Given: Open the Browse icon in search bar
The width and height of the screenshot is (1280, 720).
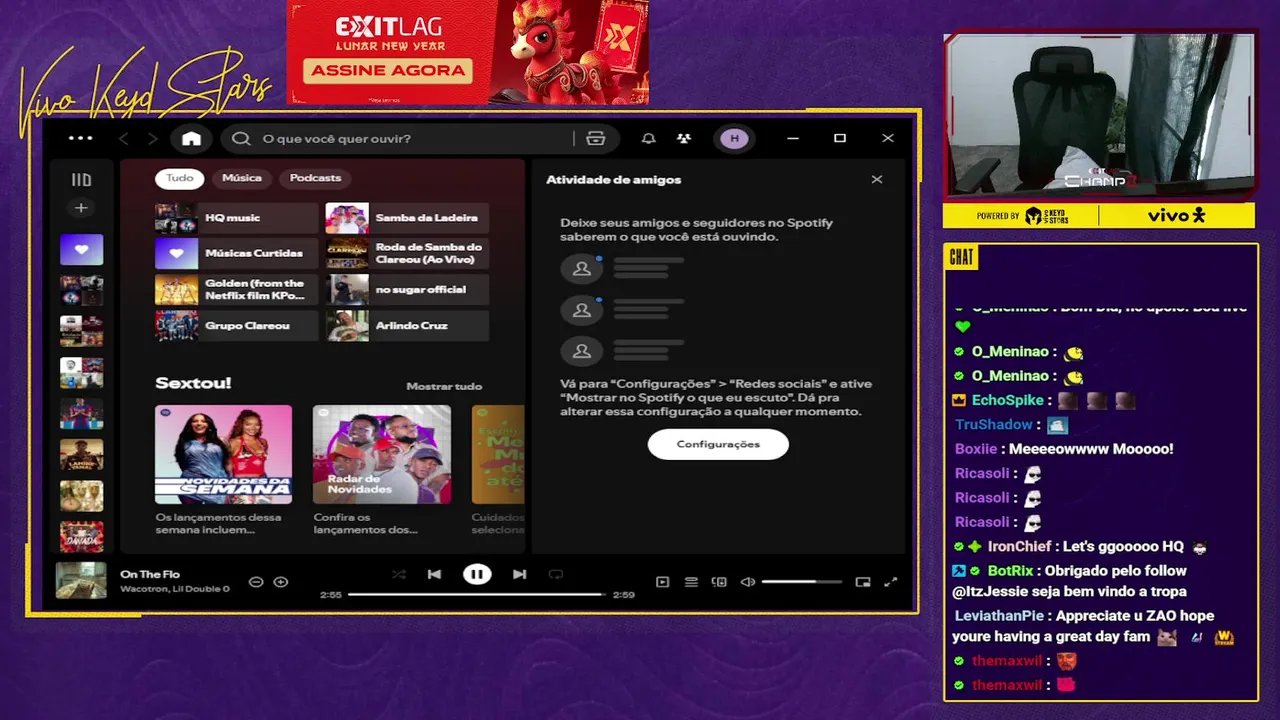Looking at the screenshot, I should 596,139.
